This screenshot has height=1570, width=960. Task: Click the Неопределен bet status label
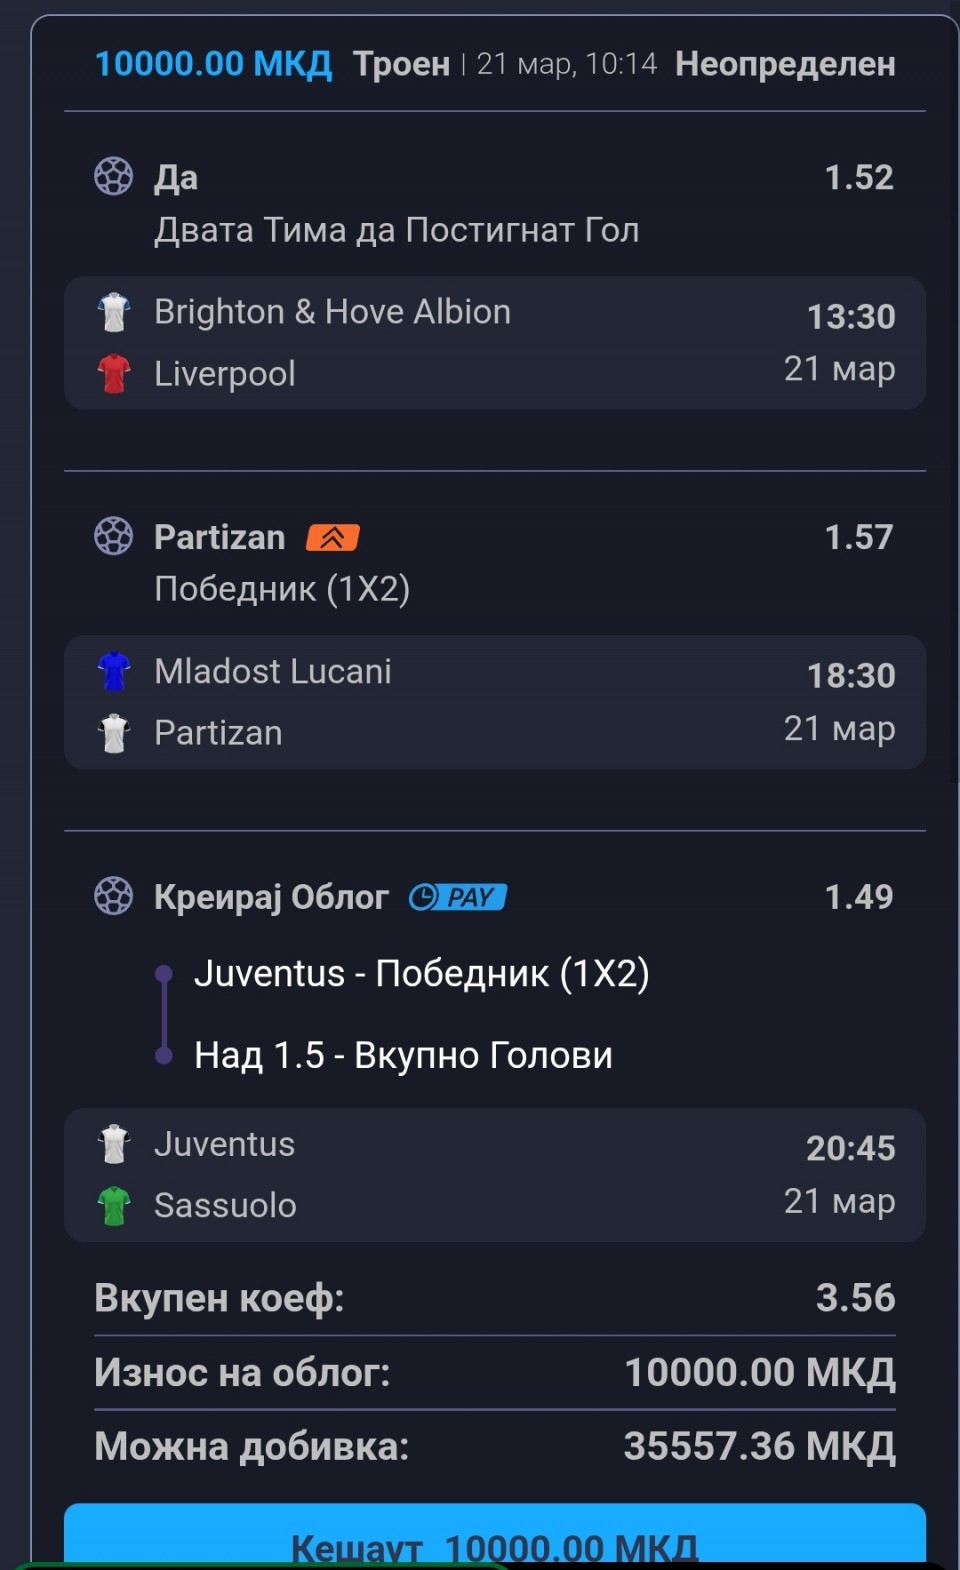tap(785, 64)
